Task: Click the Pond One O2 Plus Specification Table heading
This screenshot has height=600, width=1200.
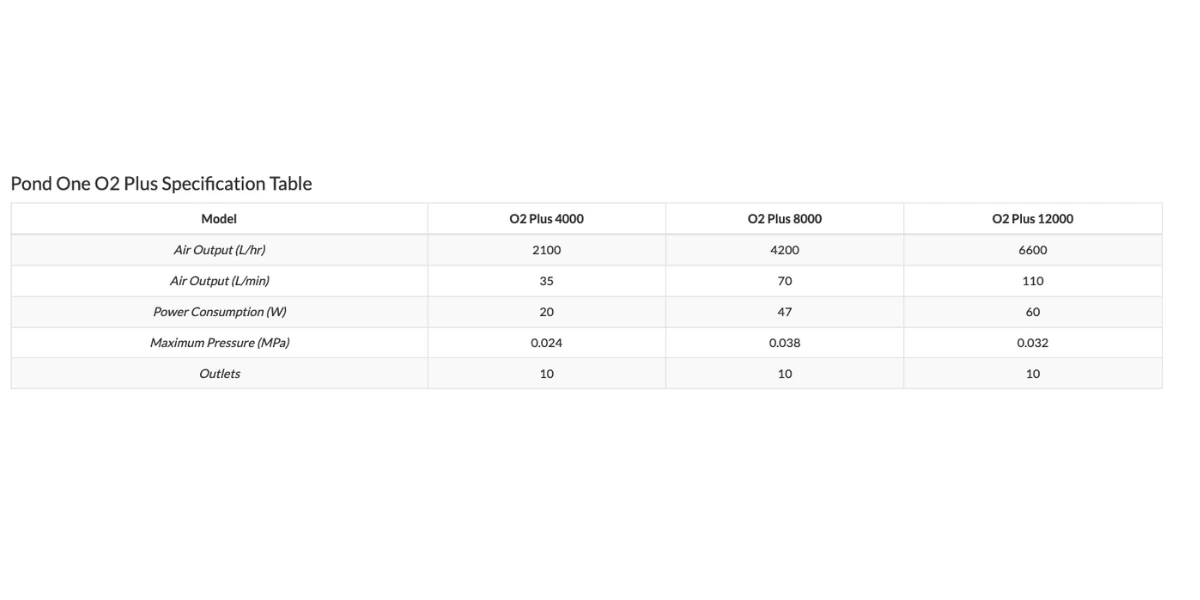Action: coord(161,184)
